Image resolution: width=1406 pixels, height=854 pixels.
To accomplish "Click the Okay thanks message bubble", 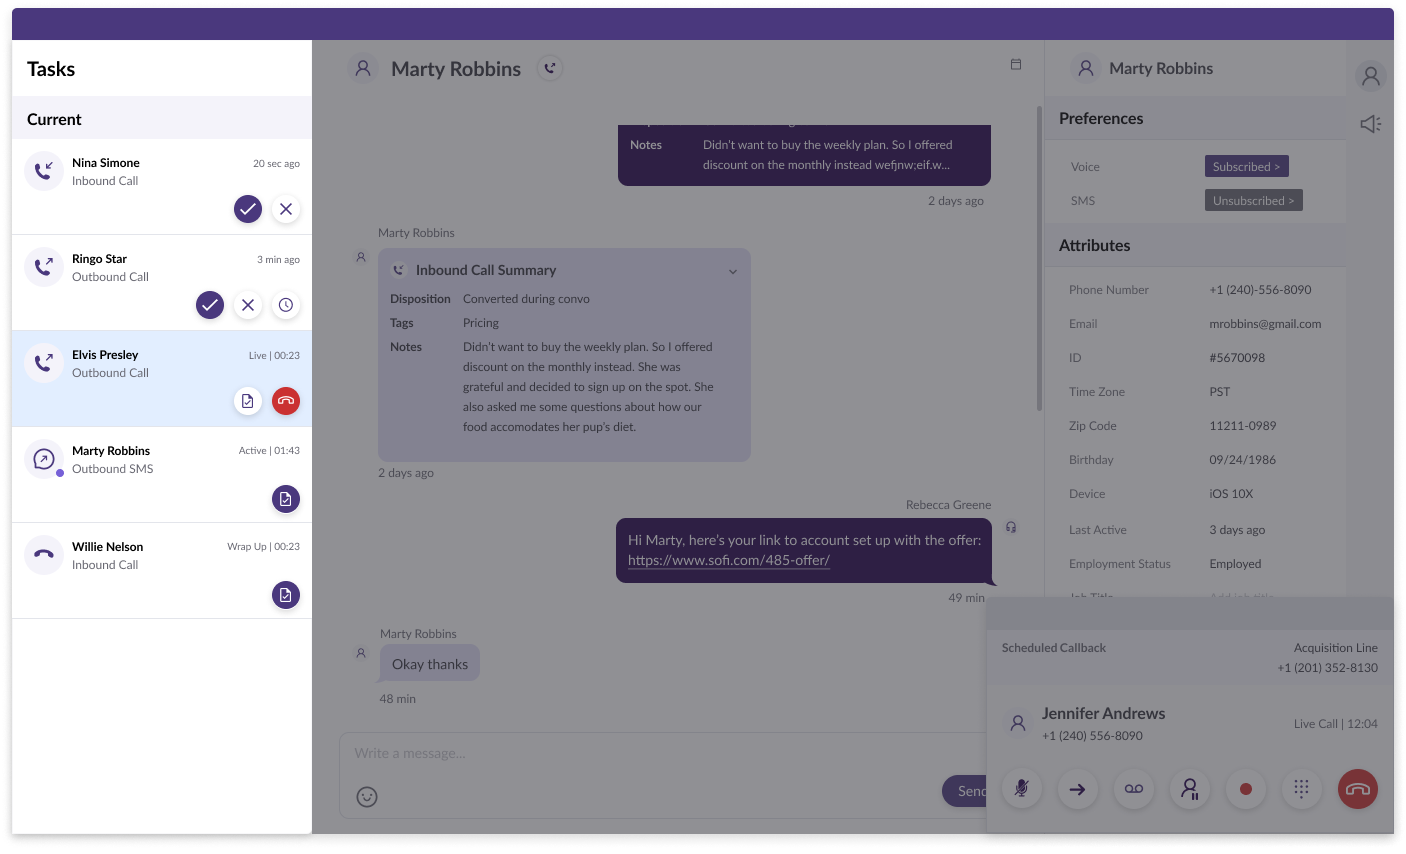I will pos(430,664).
